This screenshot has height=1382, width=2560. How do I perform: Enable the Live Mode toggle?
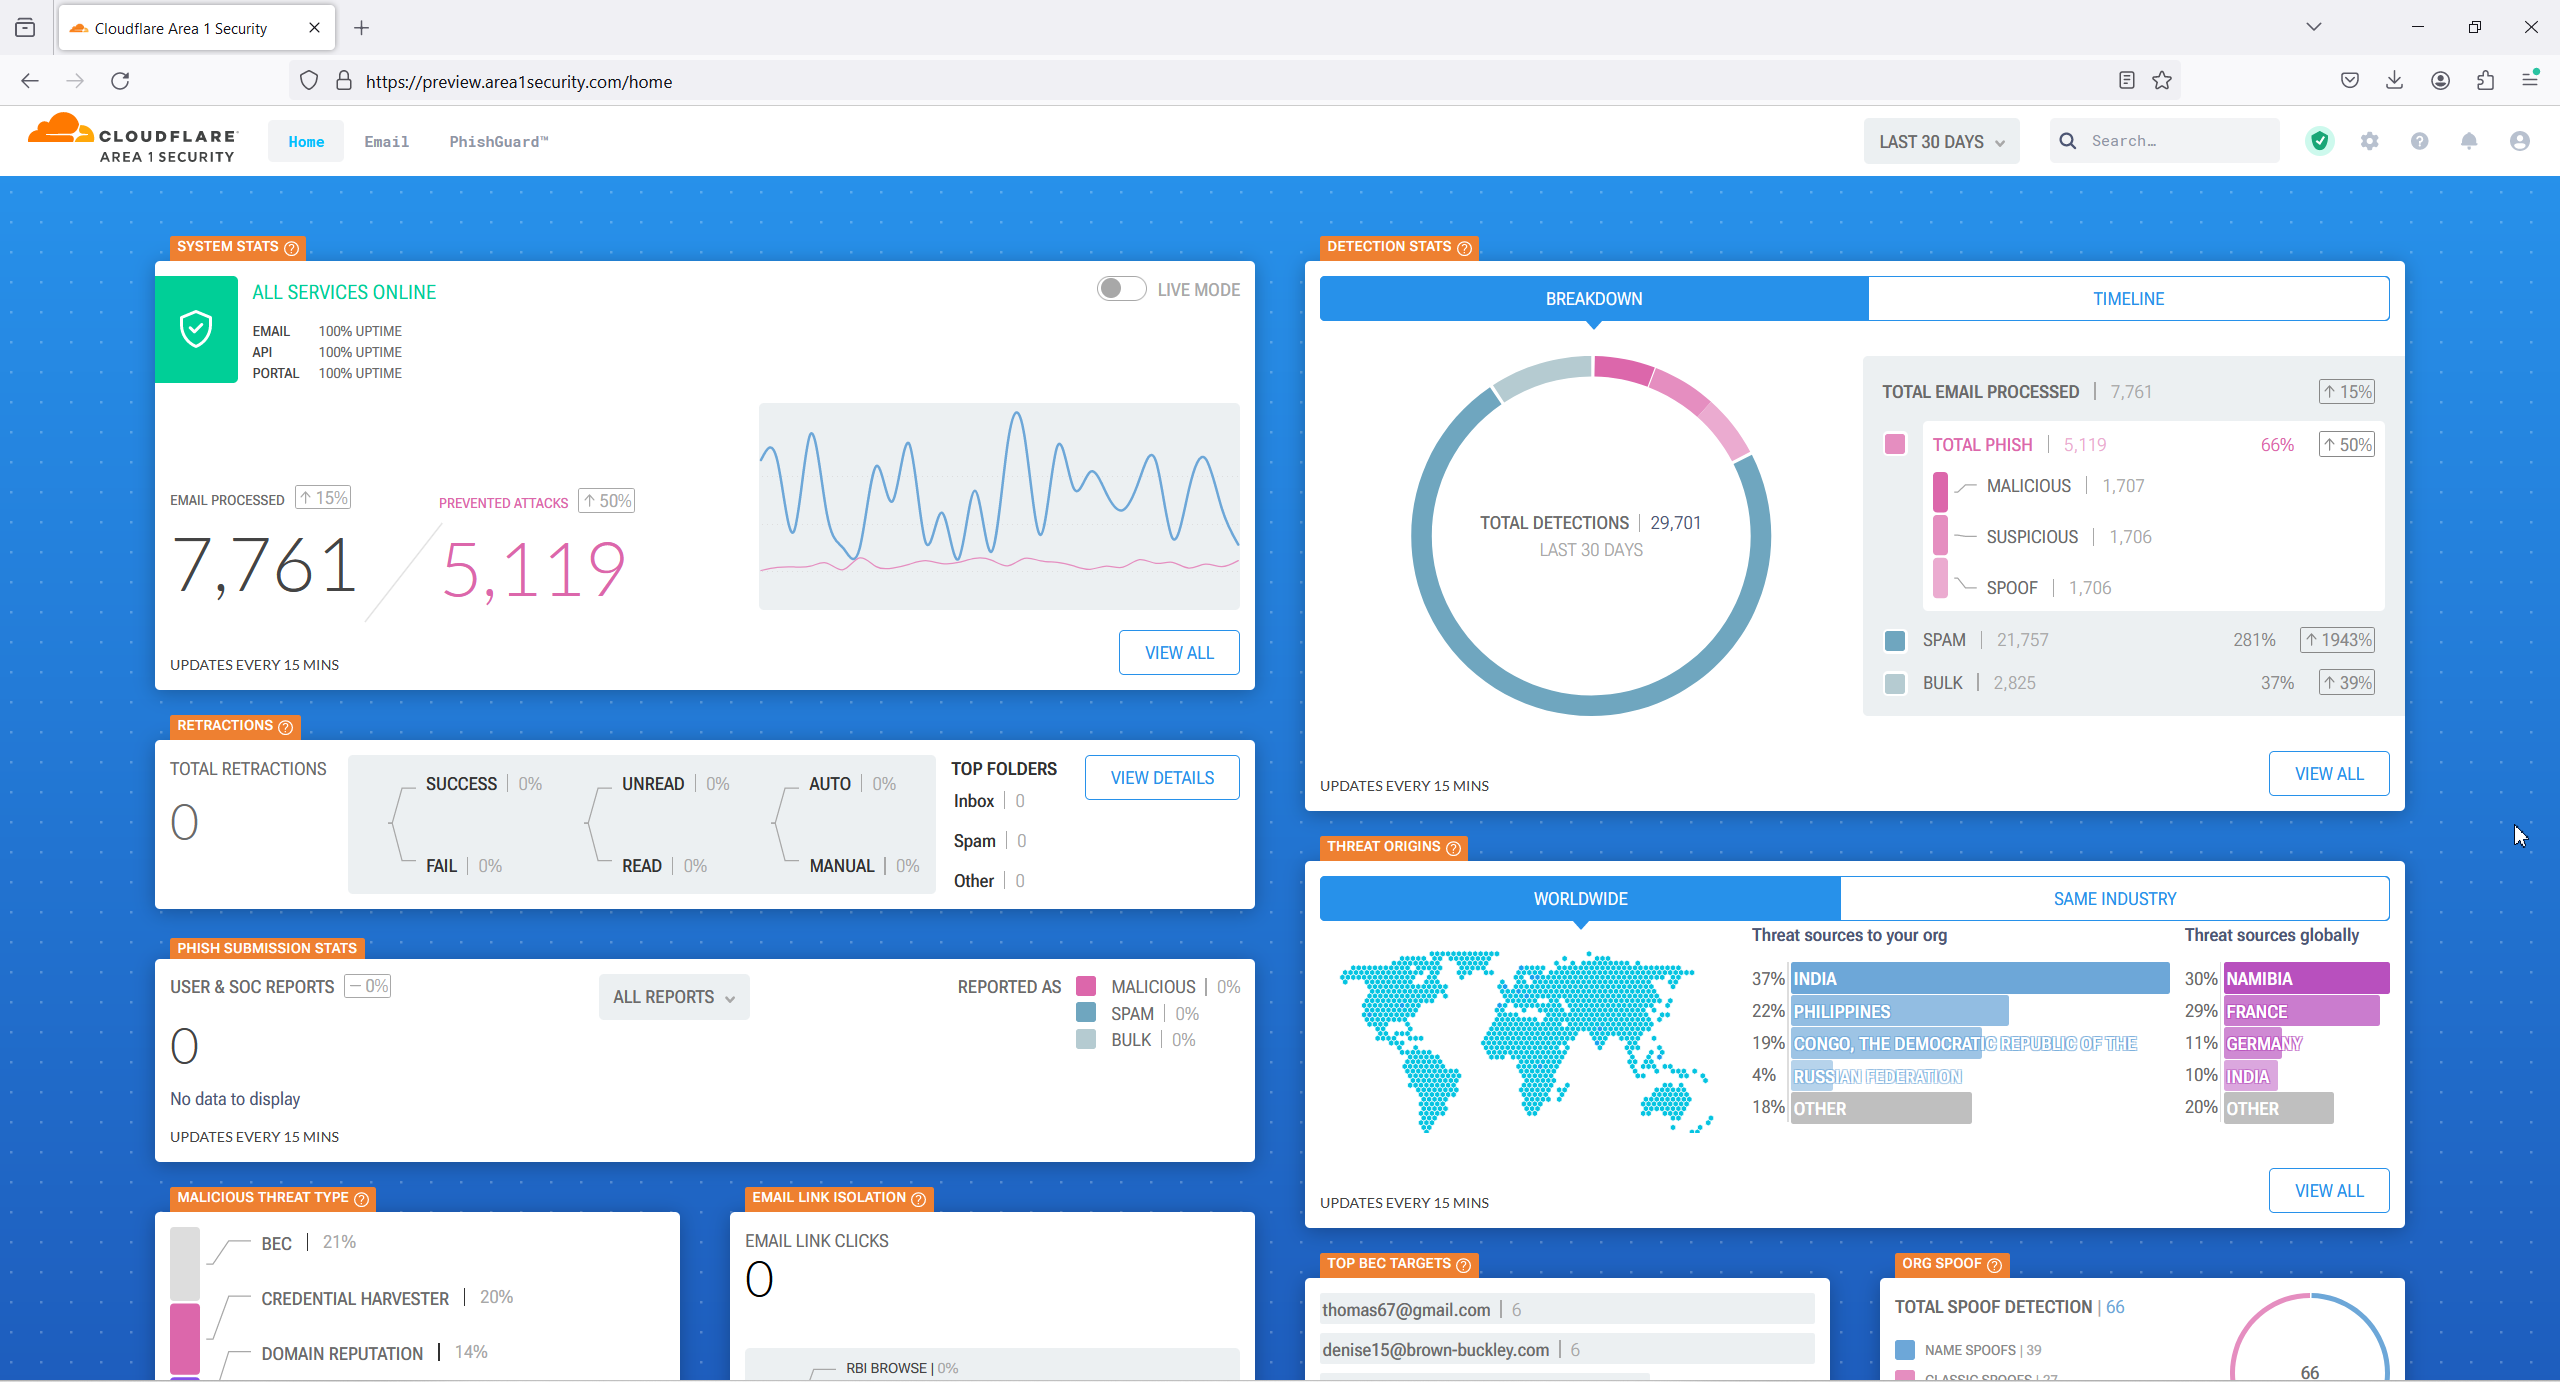pyautogui.click(x=1121, y=289)
